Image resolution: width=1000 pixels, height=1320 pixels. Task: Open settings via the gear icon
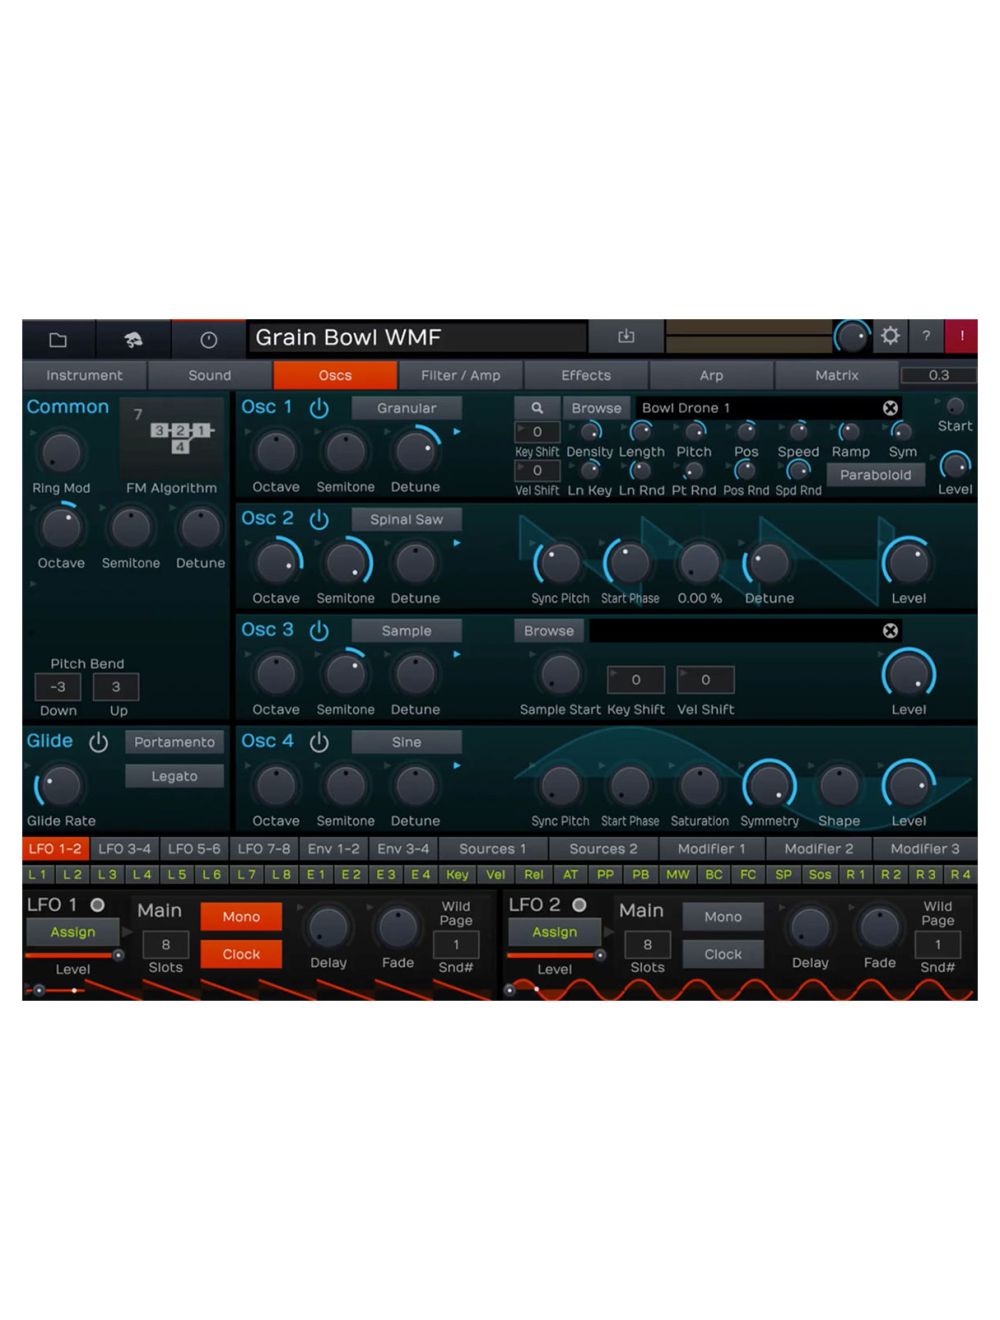890,337
